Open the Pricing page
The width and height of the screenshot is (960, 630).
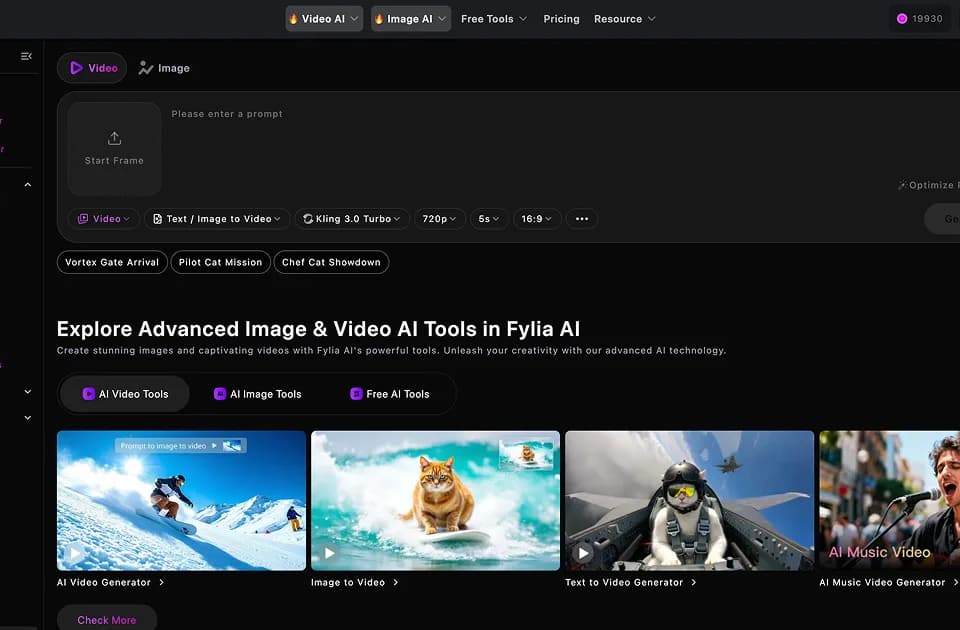pos(561,19)
